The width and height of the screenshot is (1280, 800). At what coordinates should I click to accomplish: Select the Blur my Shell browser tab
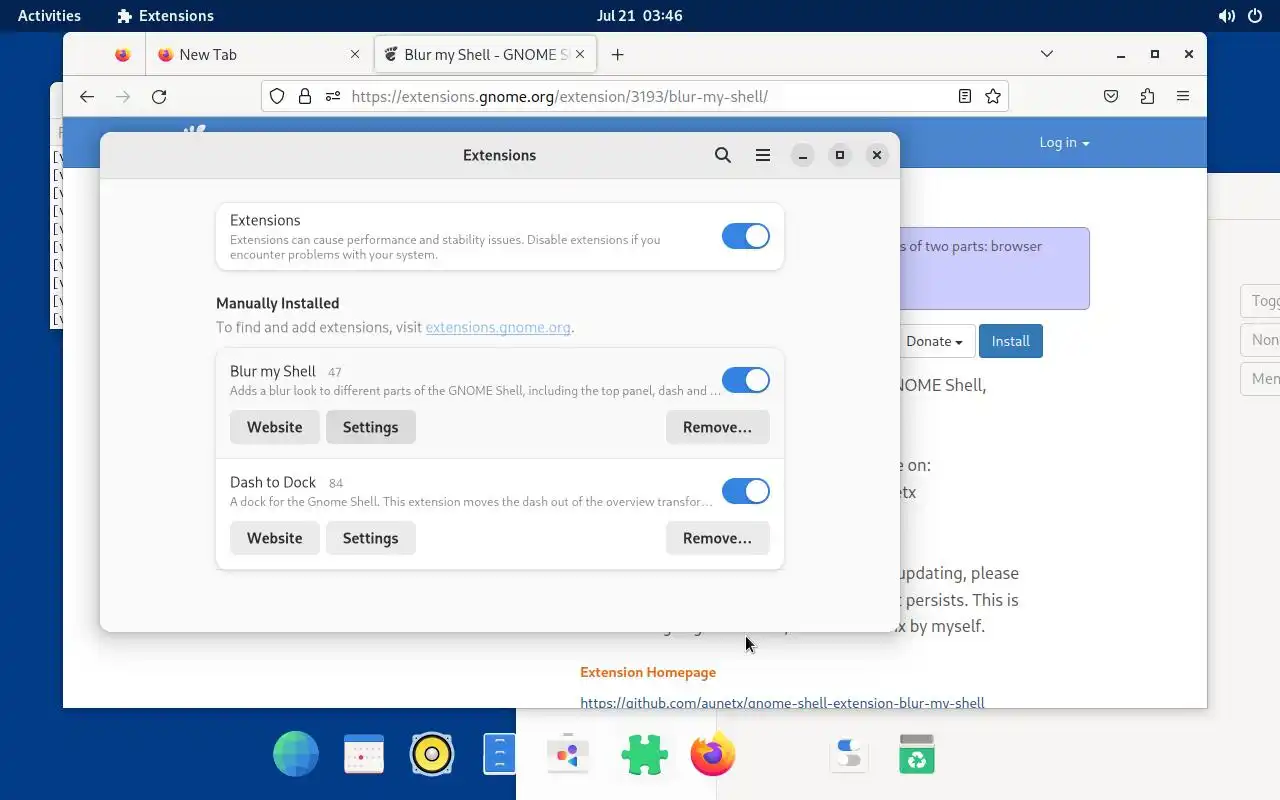[x=486, y=55]
